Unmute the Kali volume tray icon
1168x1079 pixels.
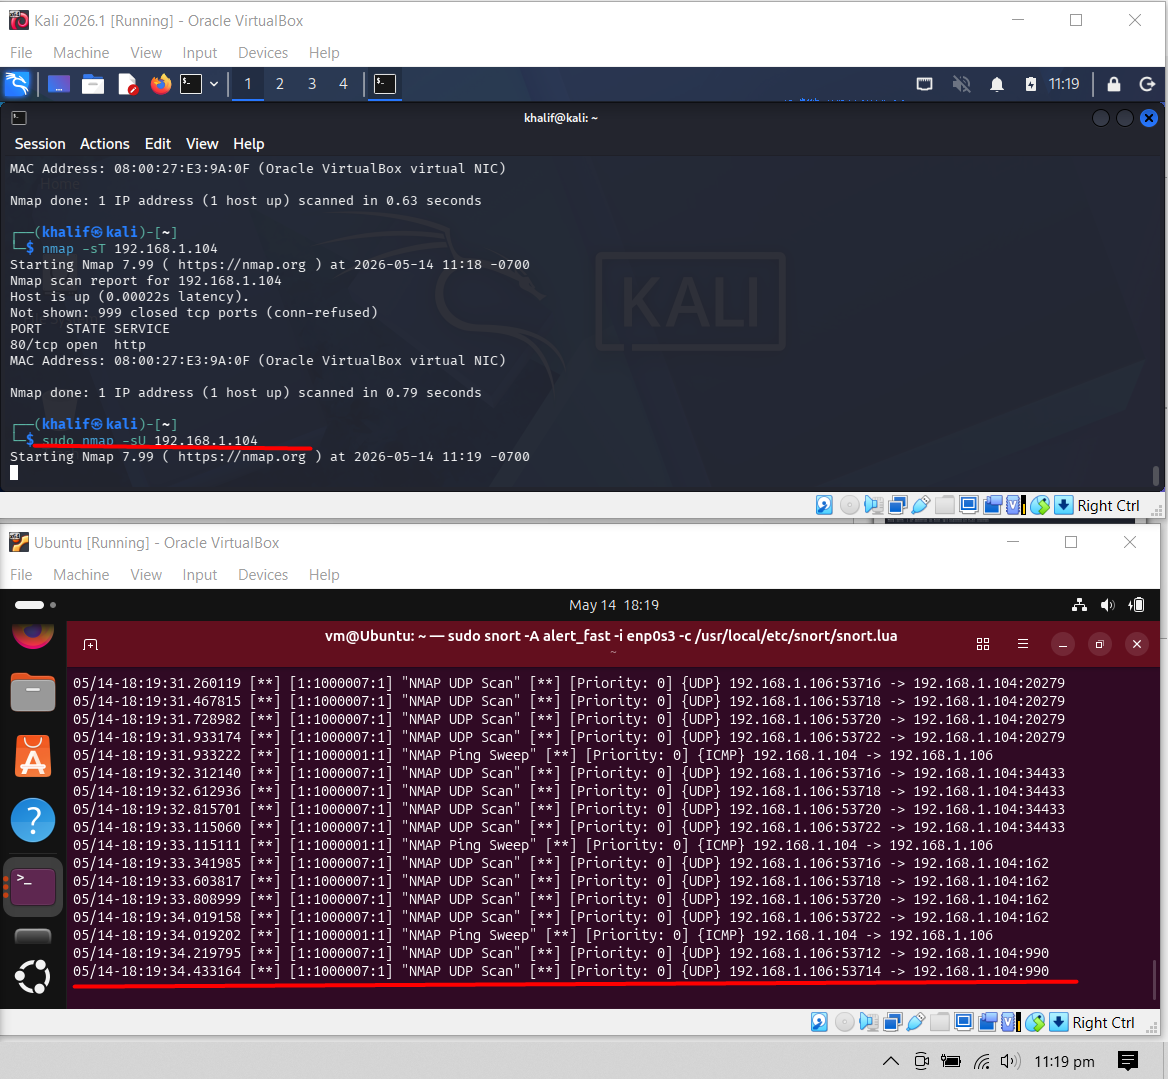[x=961, y=84]
